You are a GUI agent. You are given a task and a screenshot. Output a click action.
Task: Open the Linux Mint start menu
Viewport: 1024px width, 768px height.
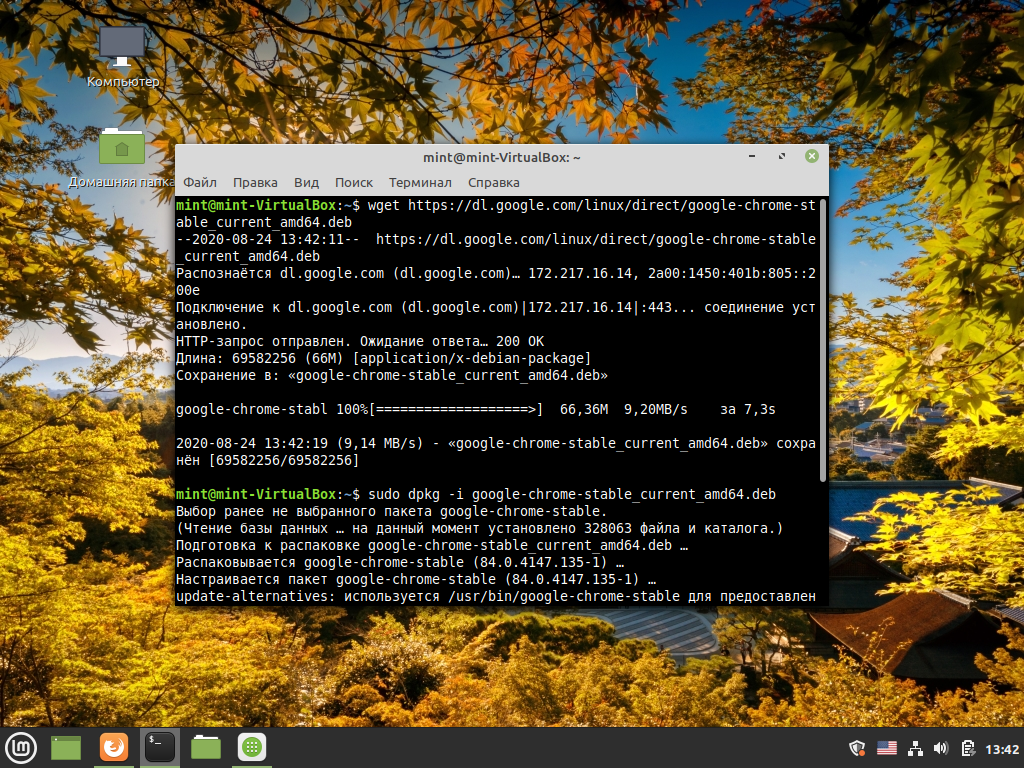coord(21,748)
